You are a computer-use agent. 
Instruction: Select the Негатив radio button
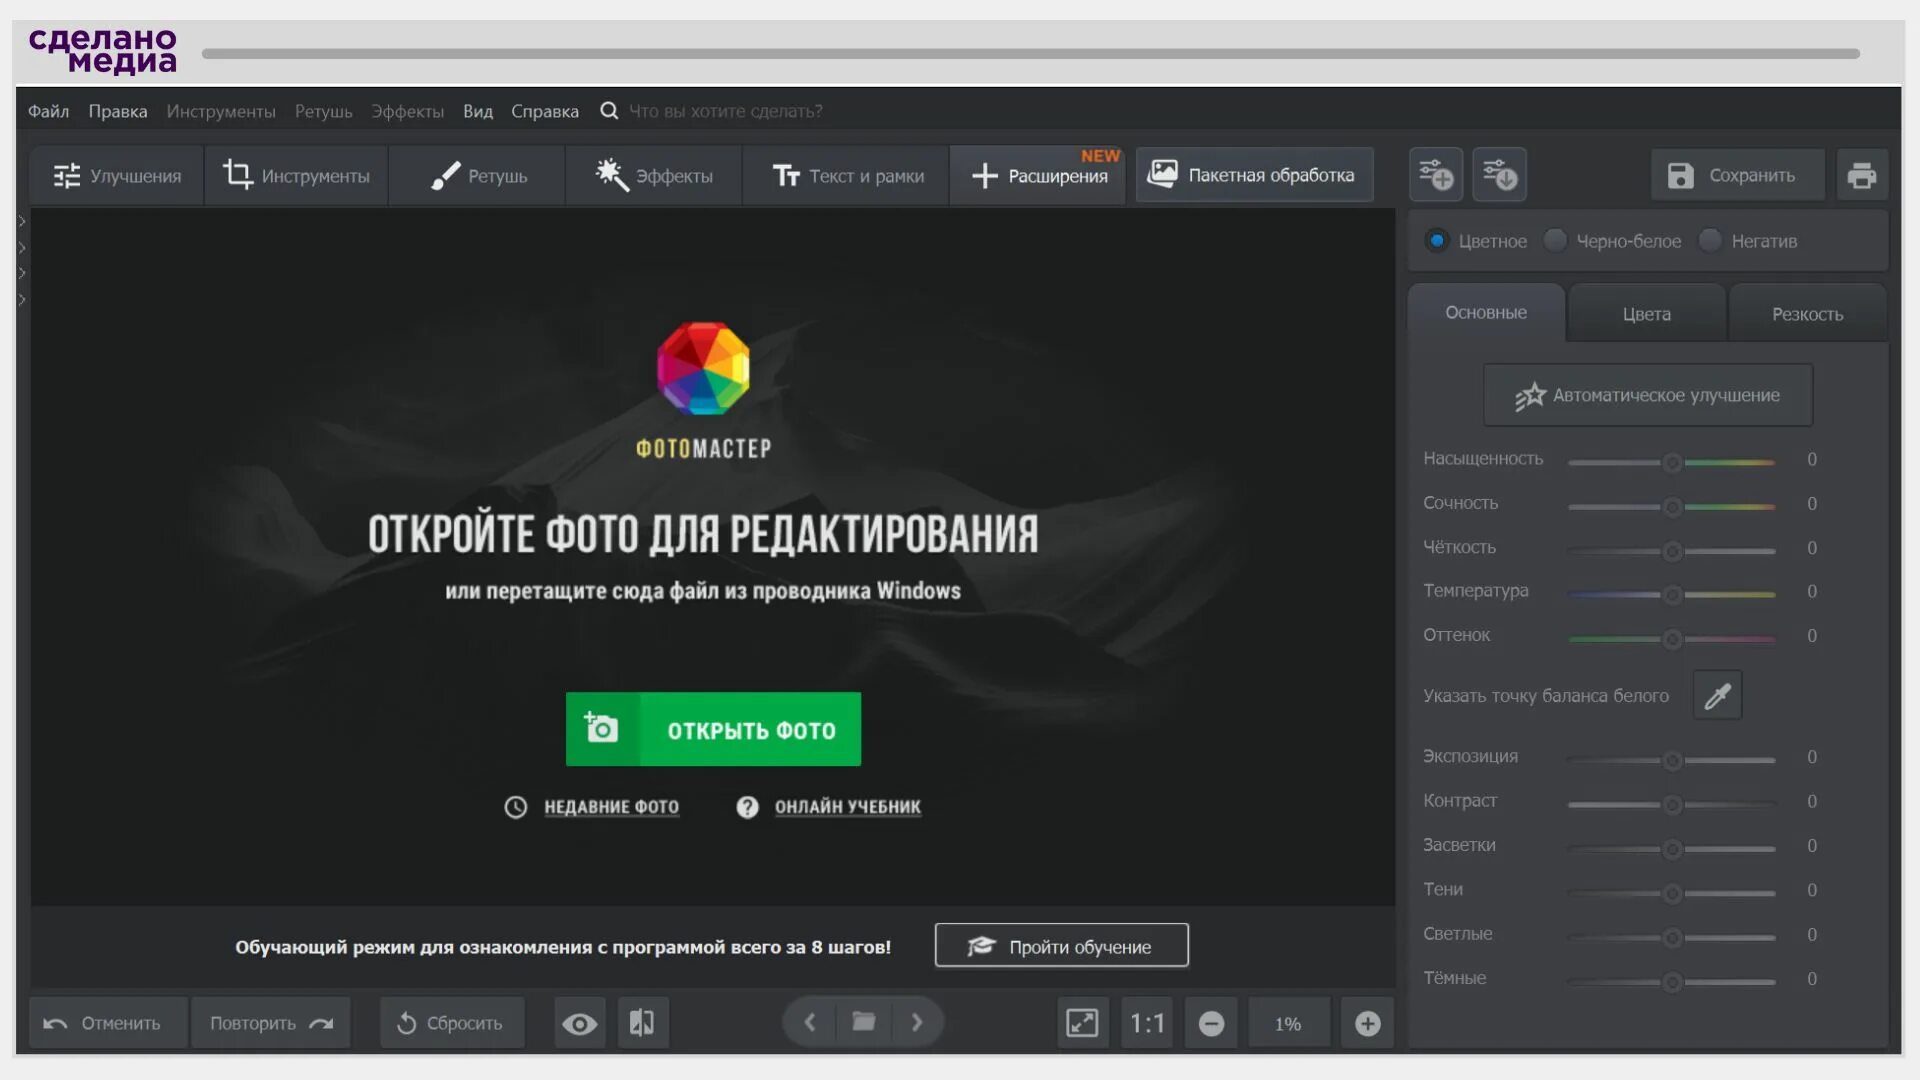click(1710, 241)
